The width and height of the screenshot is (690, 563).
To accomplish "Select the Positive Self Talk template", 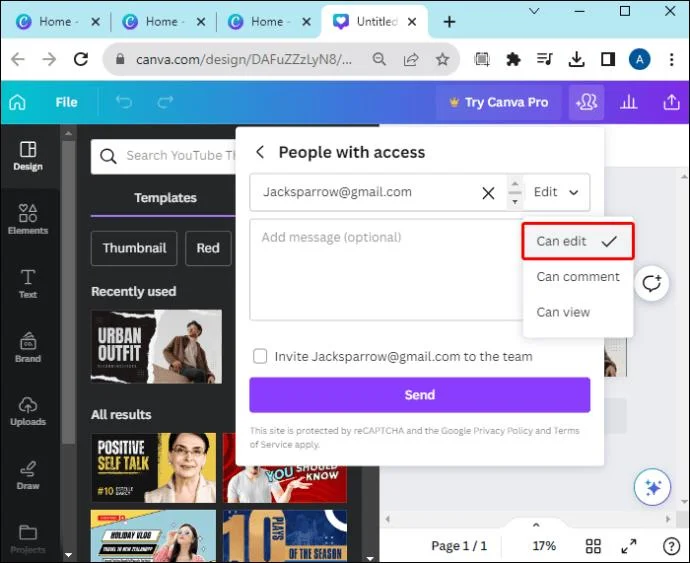I will pyautogui.click(x=154, y=468).
